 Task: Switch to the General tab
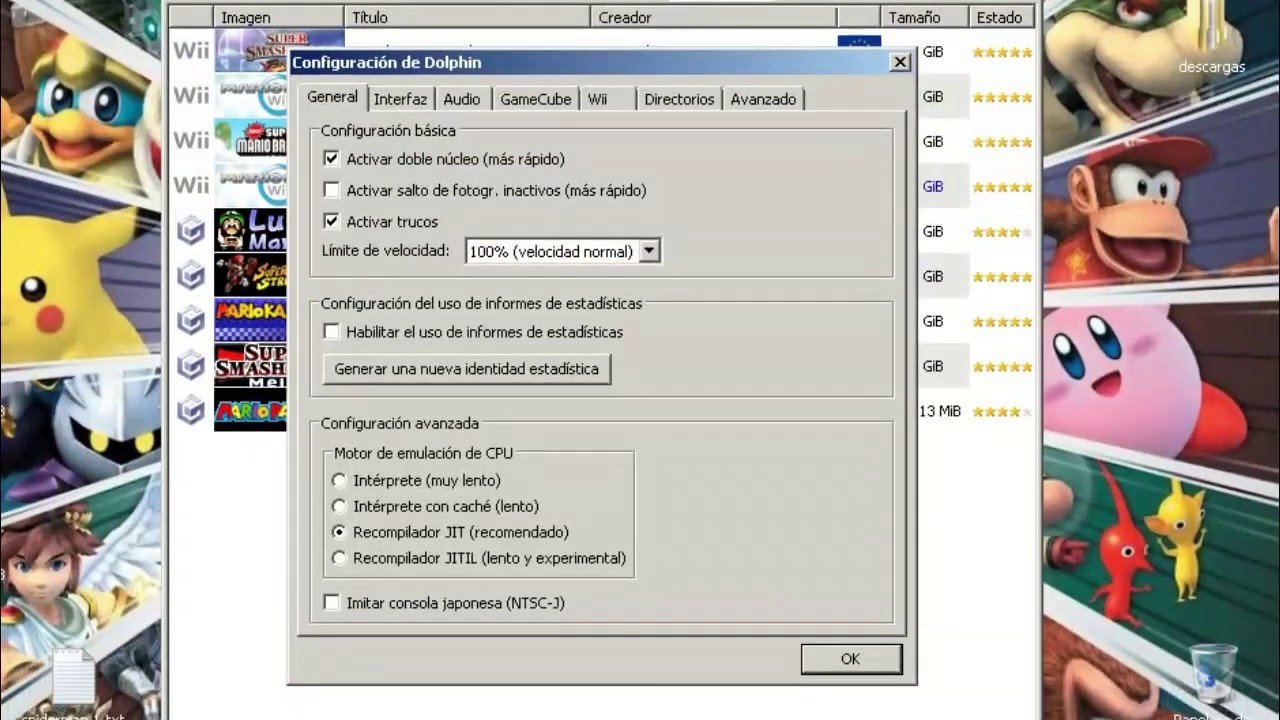pos(332,97)
